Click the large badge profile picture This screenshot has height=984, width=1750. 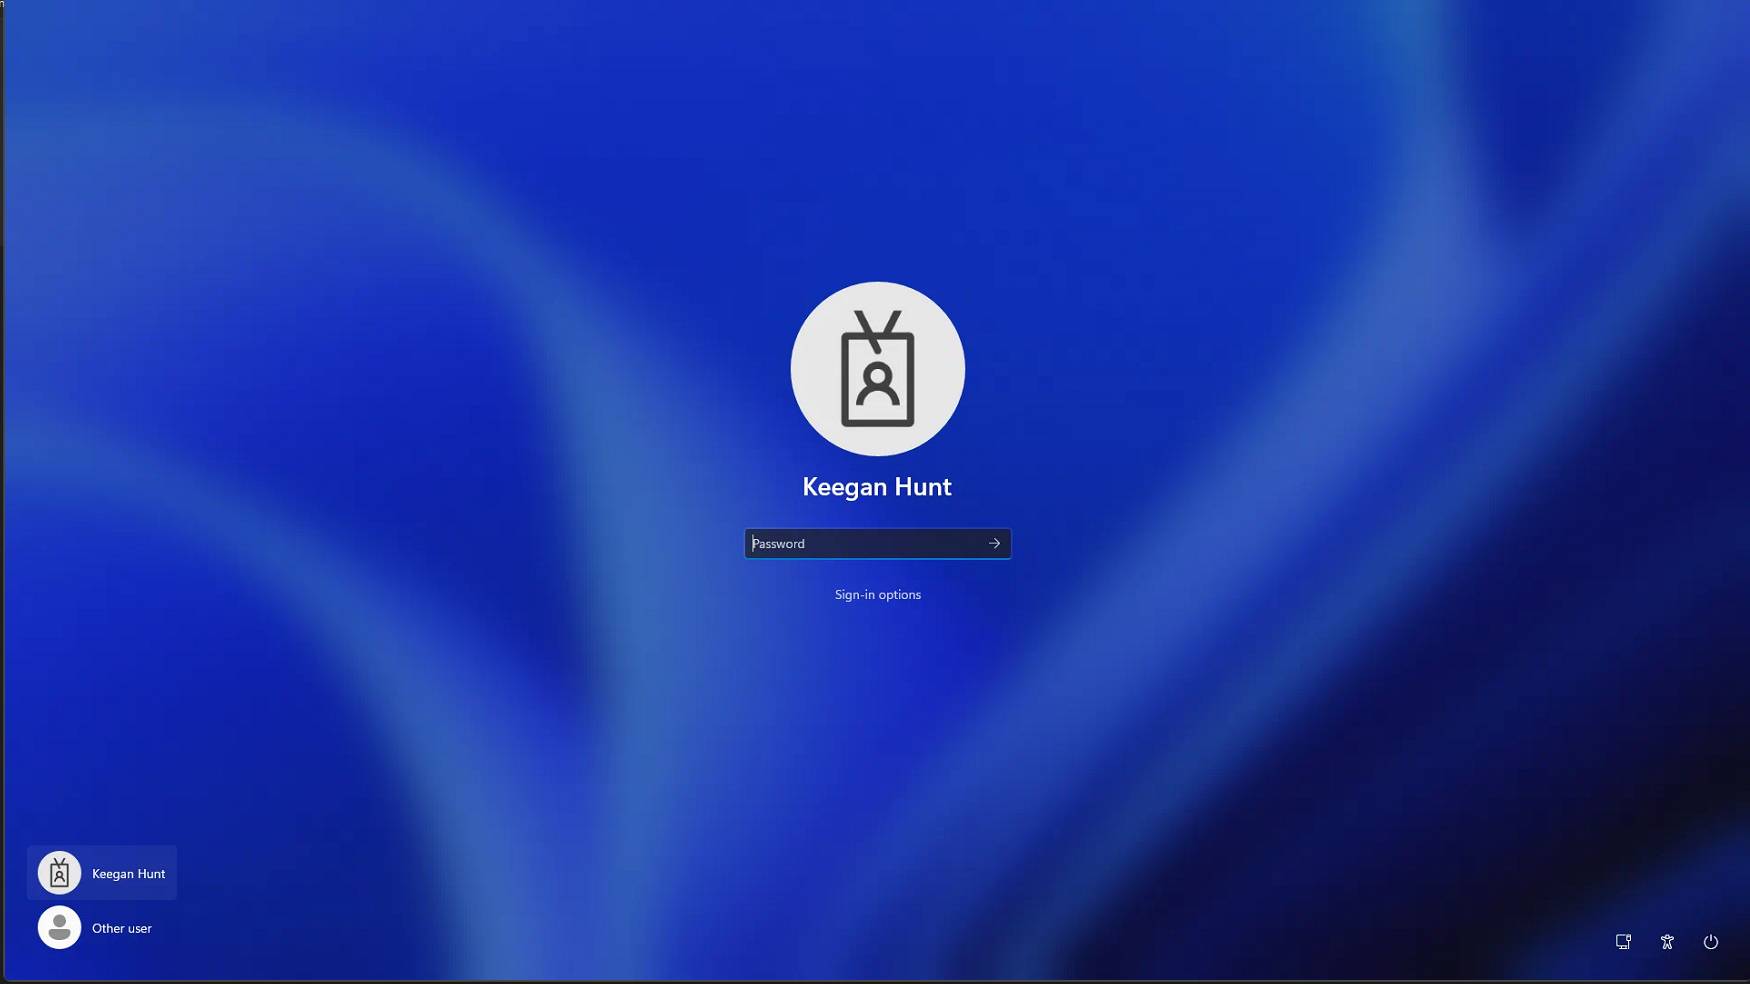tap(877, 369)
